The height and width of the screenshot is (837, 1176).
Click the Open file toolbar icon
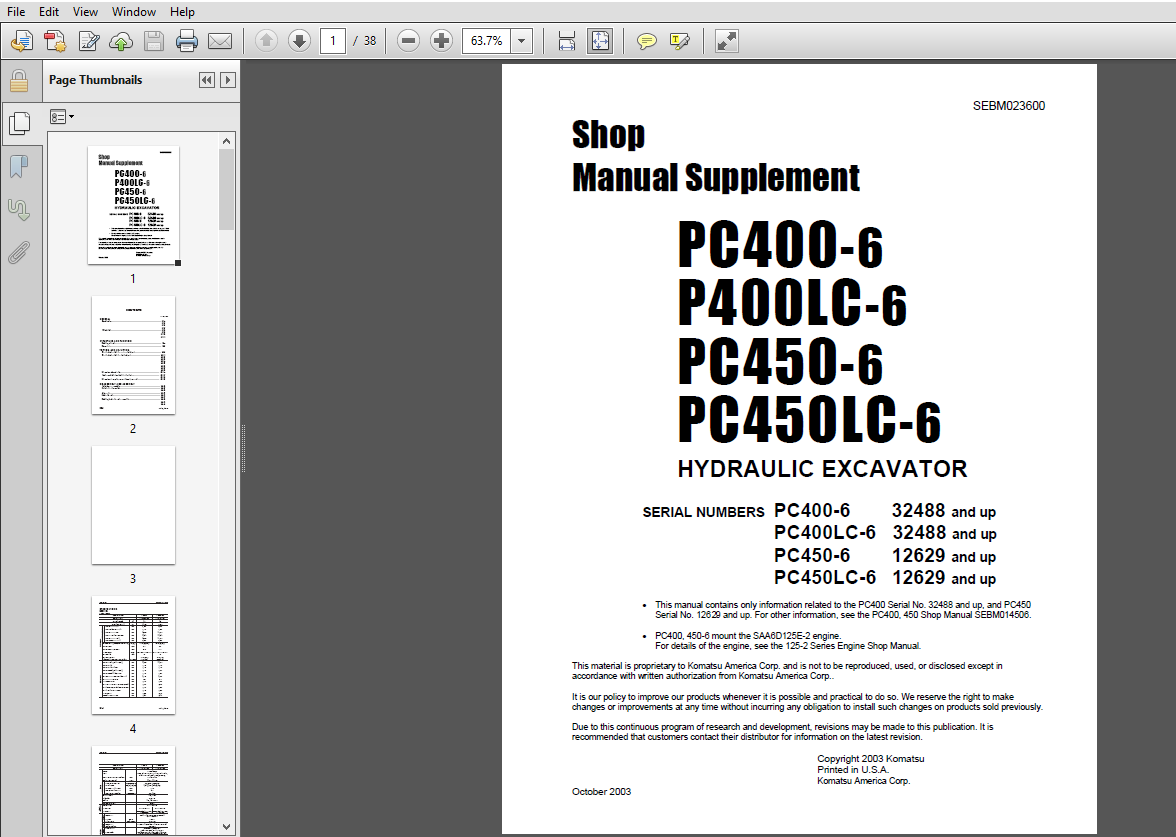pyautogui.click(x=22, y=40)
